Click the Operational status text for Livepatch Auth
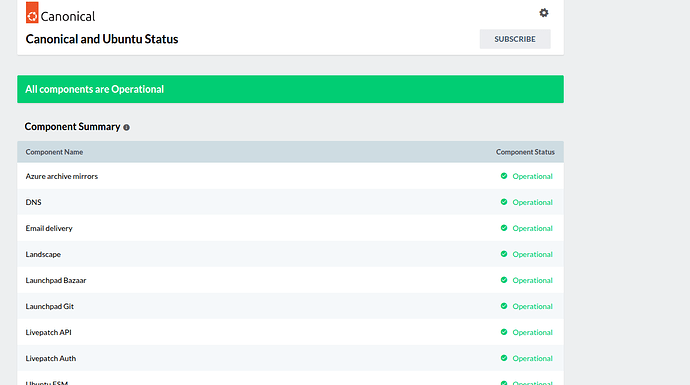 tap(532, 358)
